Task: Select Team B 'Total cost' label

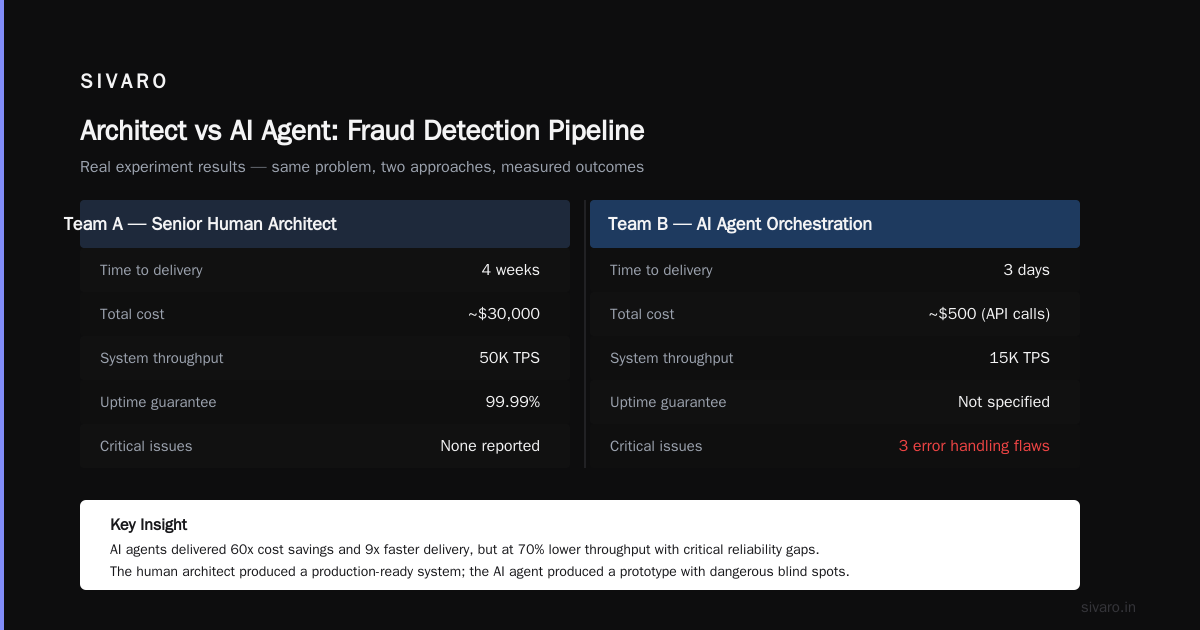Action: pos(642,314)
